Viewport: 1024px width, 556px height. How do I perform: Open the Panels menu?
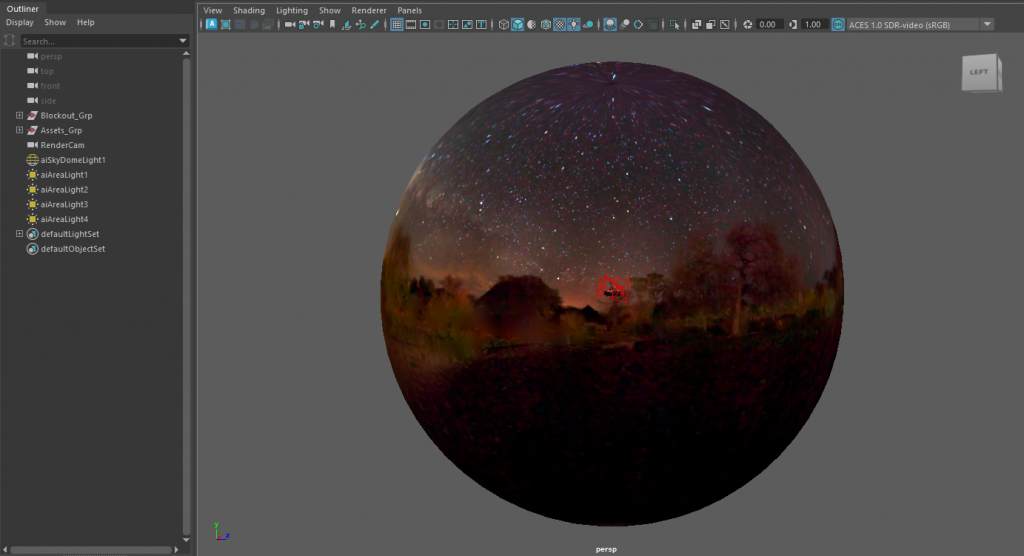pos(409,10)
